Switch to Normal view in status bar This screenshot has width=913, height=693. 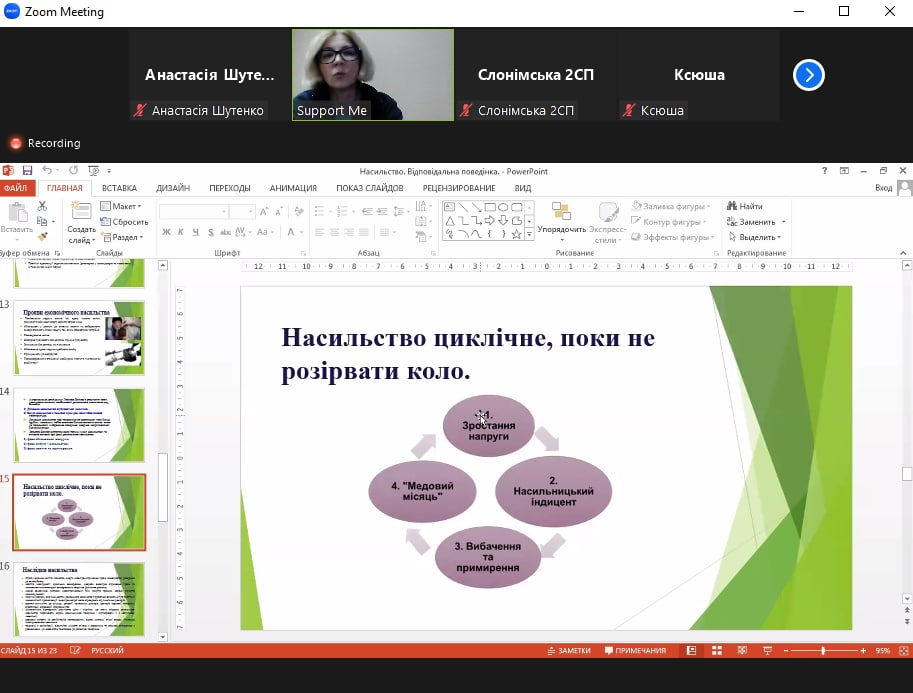pos(691,650)
